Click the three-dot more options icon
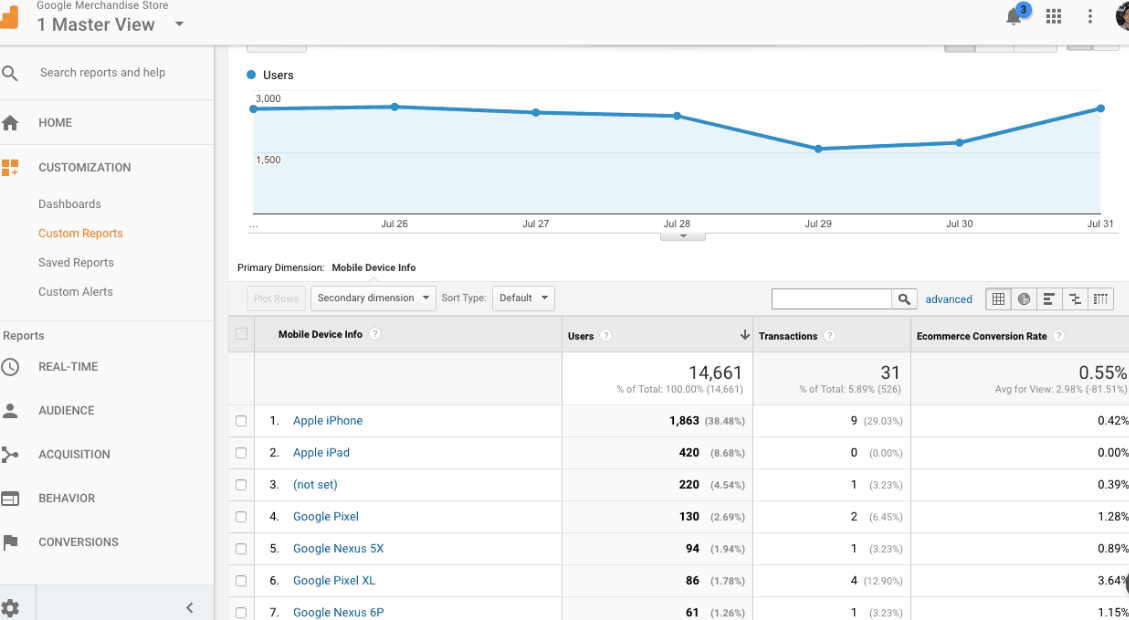The width and height of the screenshot is (1129, 620). [1090, 16]
